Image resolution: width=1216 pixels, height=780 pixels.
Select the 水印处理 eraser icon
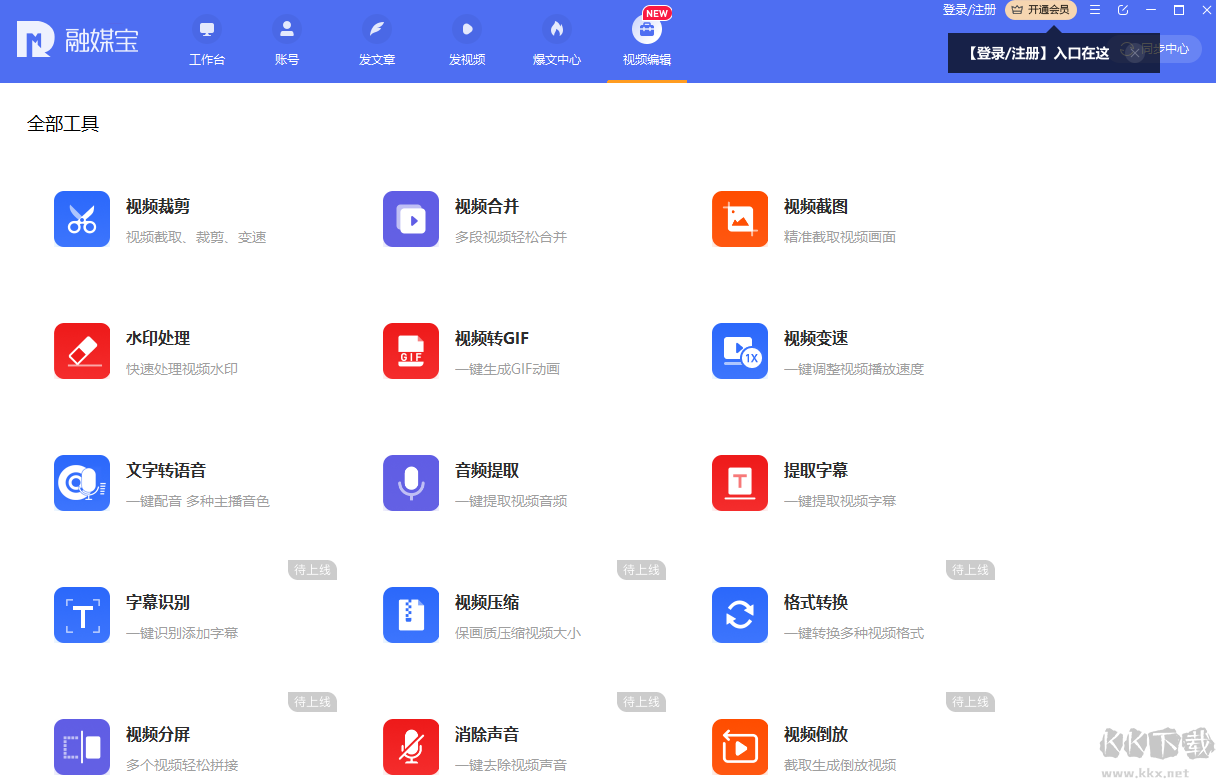[x=81, y=351]
